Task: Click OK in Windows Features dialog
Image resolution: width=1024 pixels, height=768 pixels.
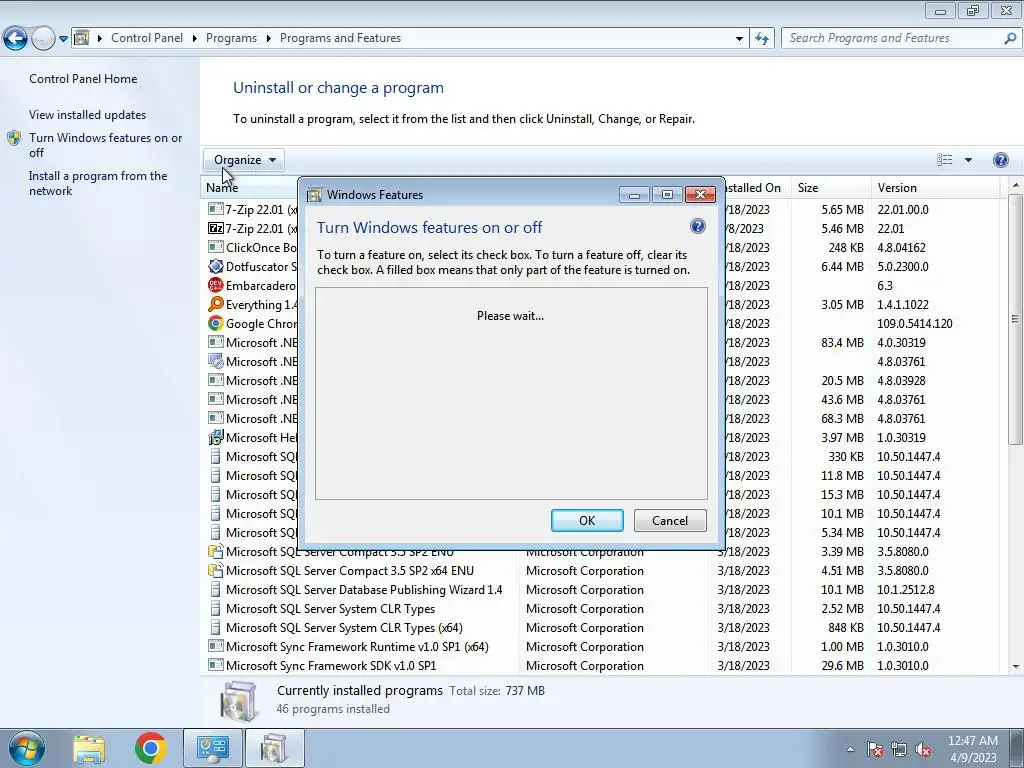Action: pos(587,520)
